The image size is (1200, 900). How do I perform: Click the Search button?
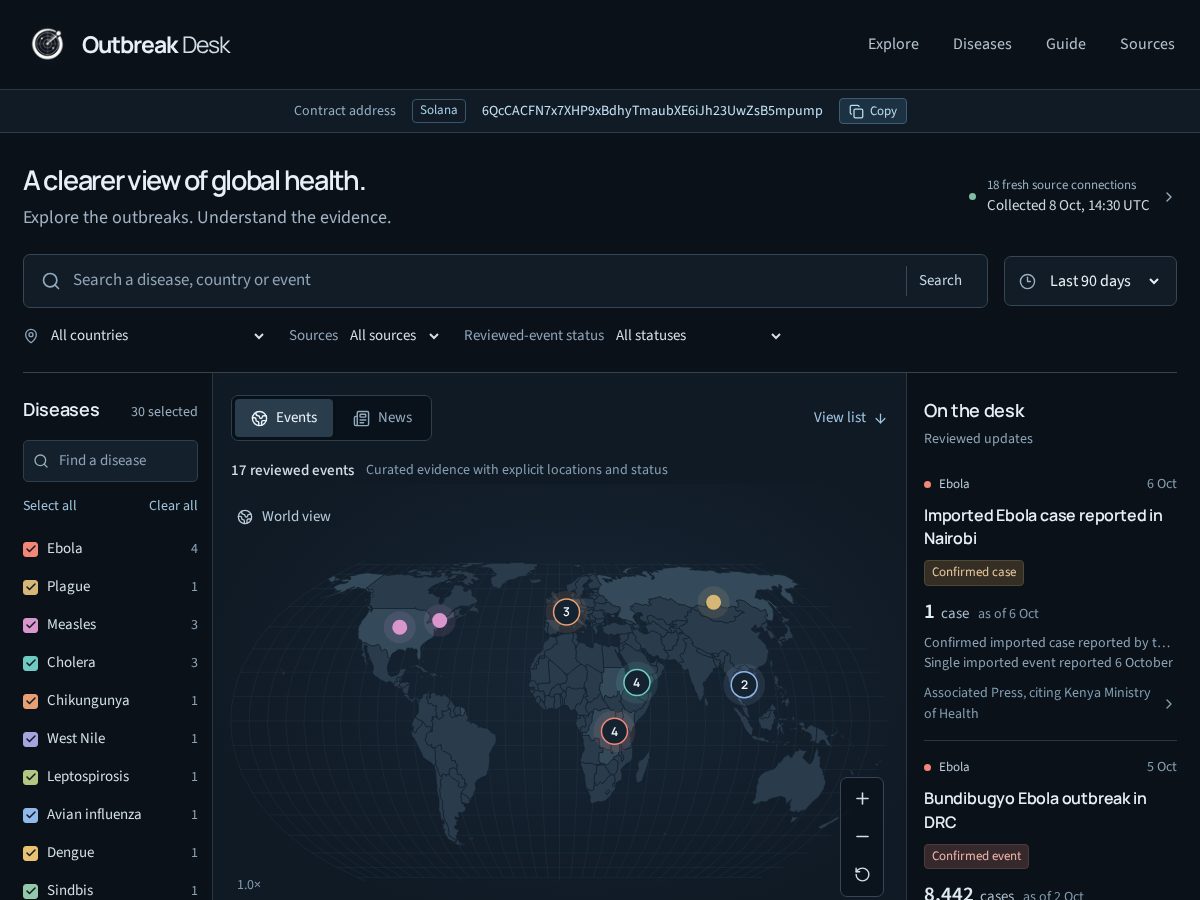pos(940,281)
